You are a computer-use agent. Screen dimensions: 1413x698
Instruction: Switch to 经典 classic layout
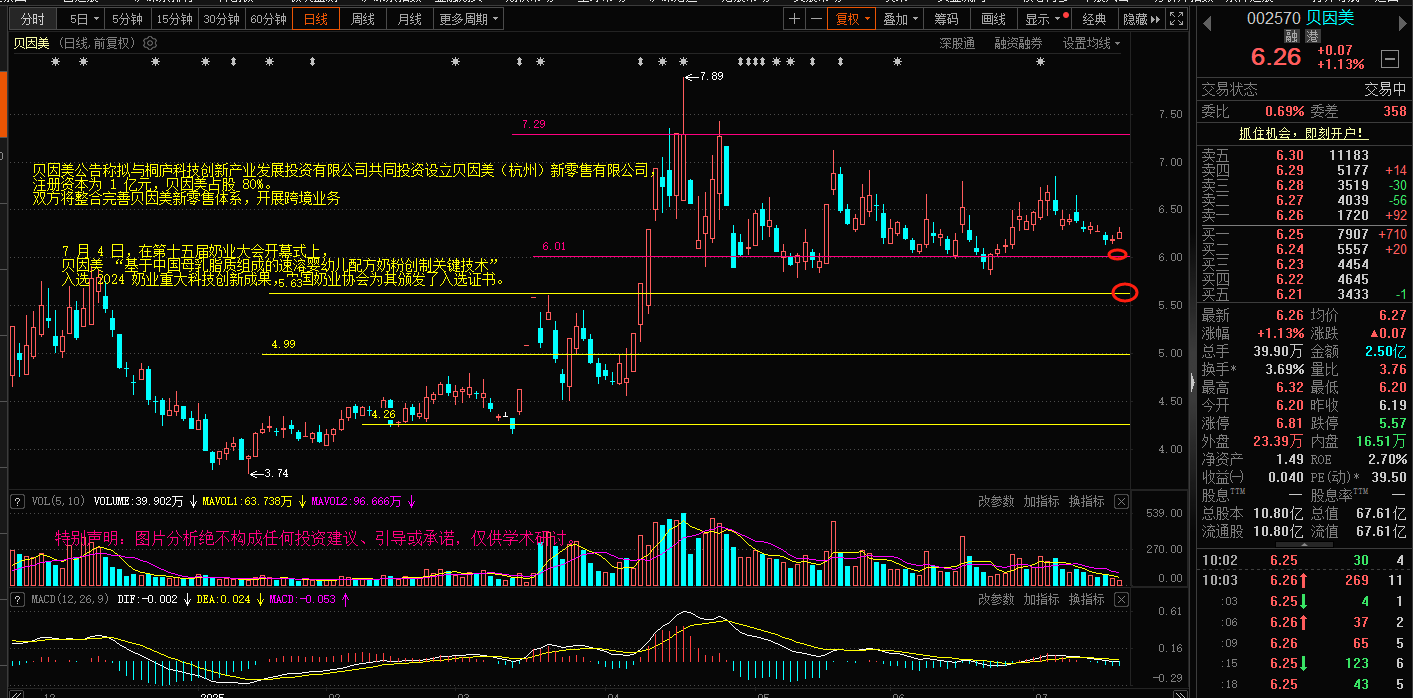click(1094, 19)
